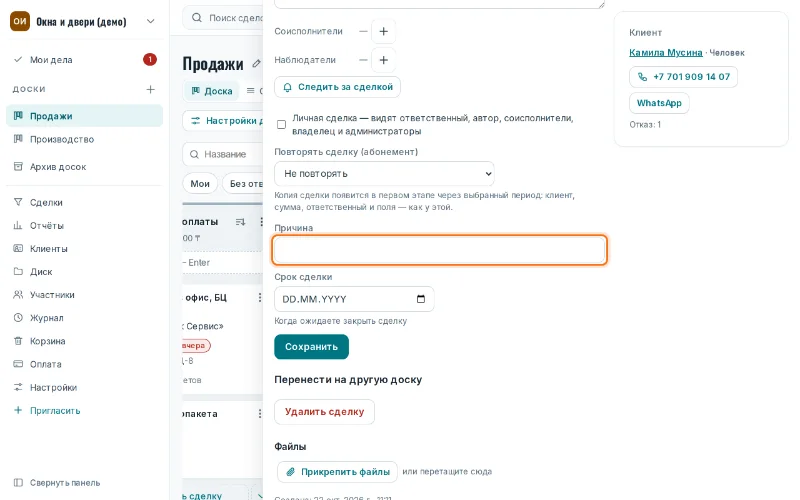The height and width of the screenshot is (500, 800).
Task: Call the number +7 701 909 14 07
Action: 683,77
